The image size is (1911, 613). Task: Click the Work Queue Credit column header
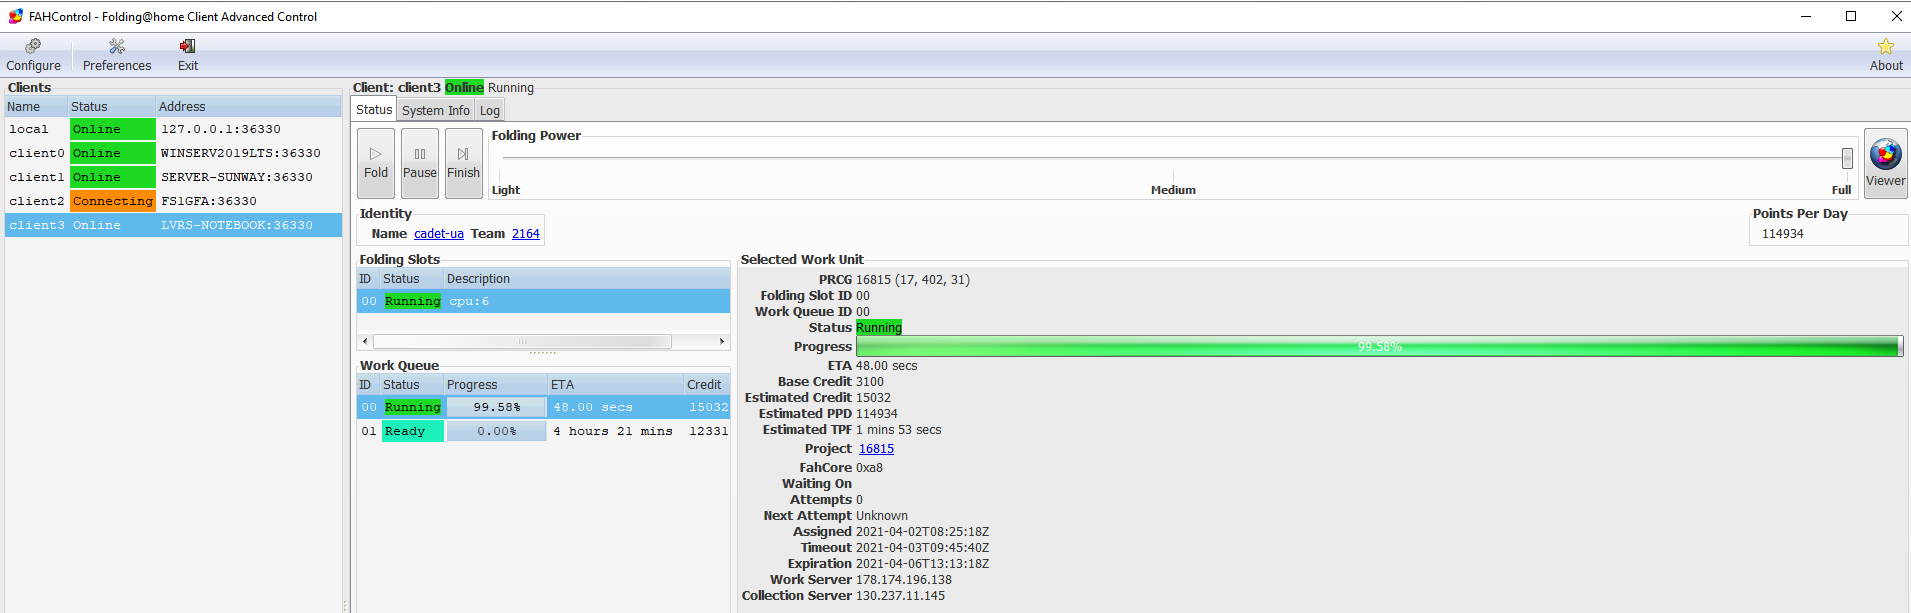[x=706, y=385]
